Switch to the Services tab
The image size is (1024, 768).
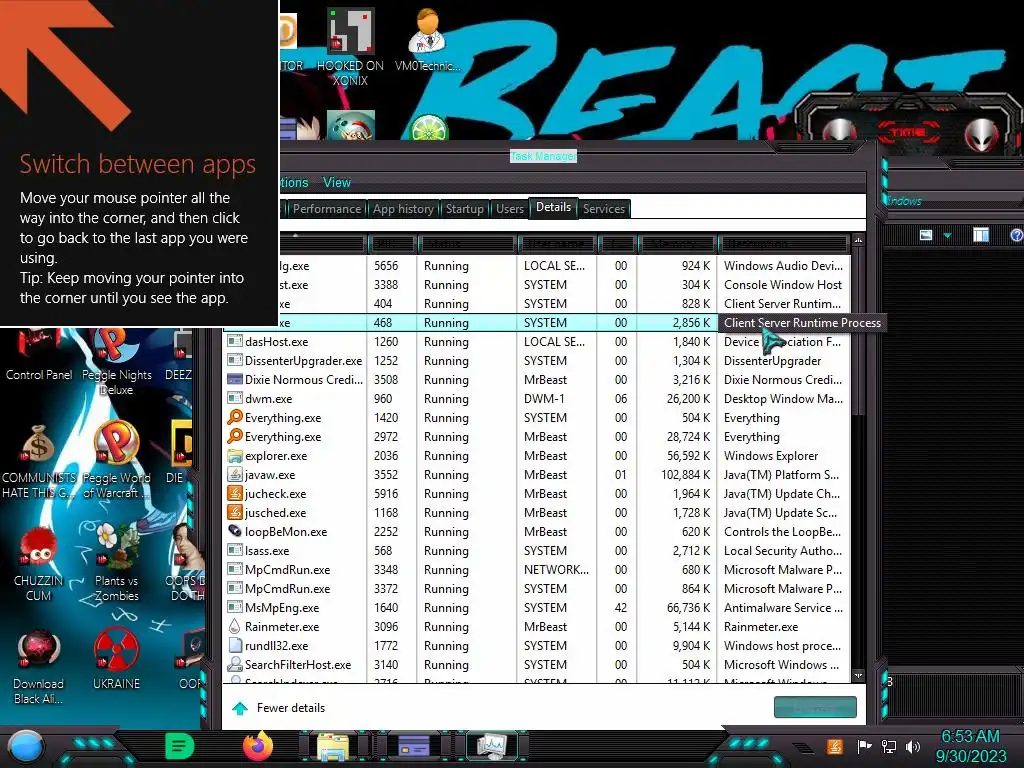click(604, 208)
